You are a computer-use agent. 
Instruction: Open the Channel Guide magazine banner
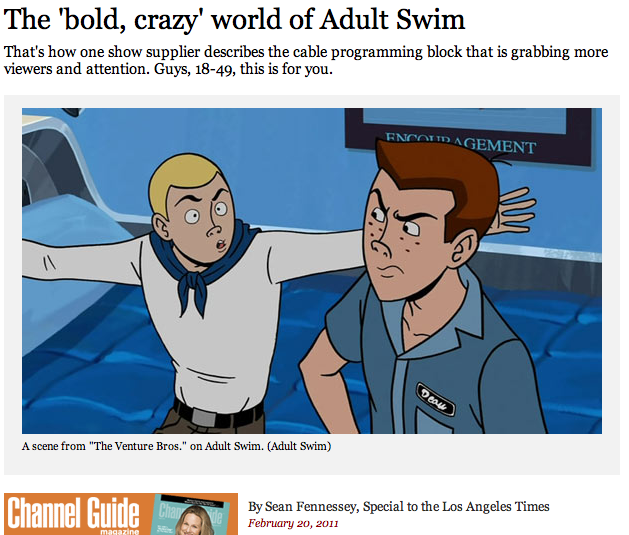click(121, 514)
